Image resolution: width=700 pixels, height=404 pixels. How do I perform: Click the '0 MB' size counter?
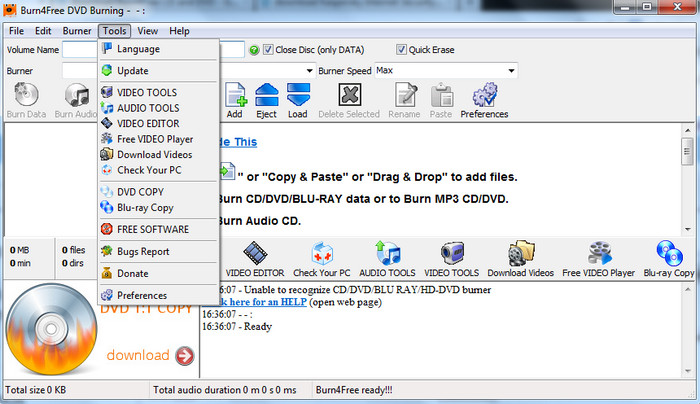tap(19, 250)
